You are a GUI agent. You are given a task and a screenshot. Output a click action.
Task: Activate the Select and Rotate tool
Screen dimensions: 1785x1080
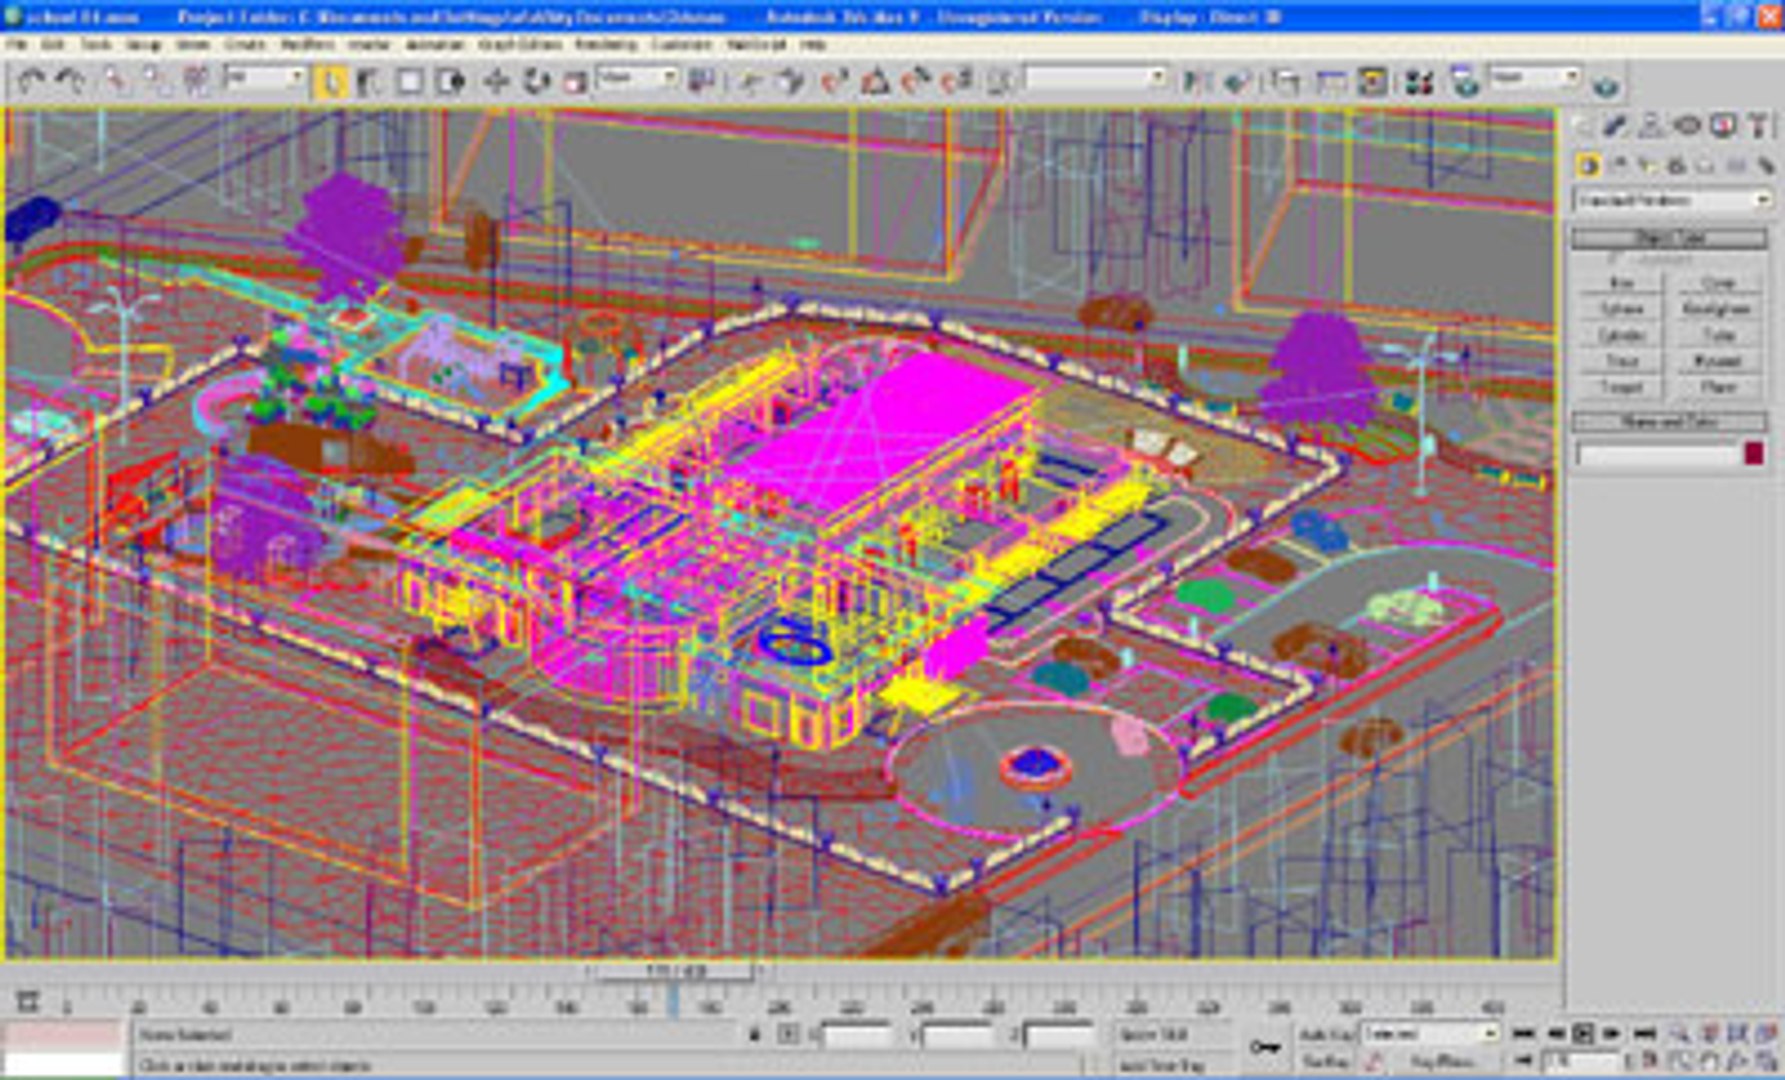[x=536, y=81]
